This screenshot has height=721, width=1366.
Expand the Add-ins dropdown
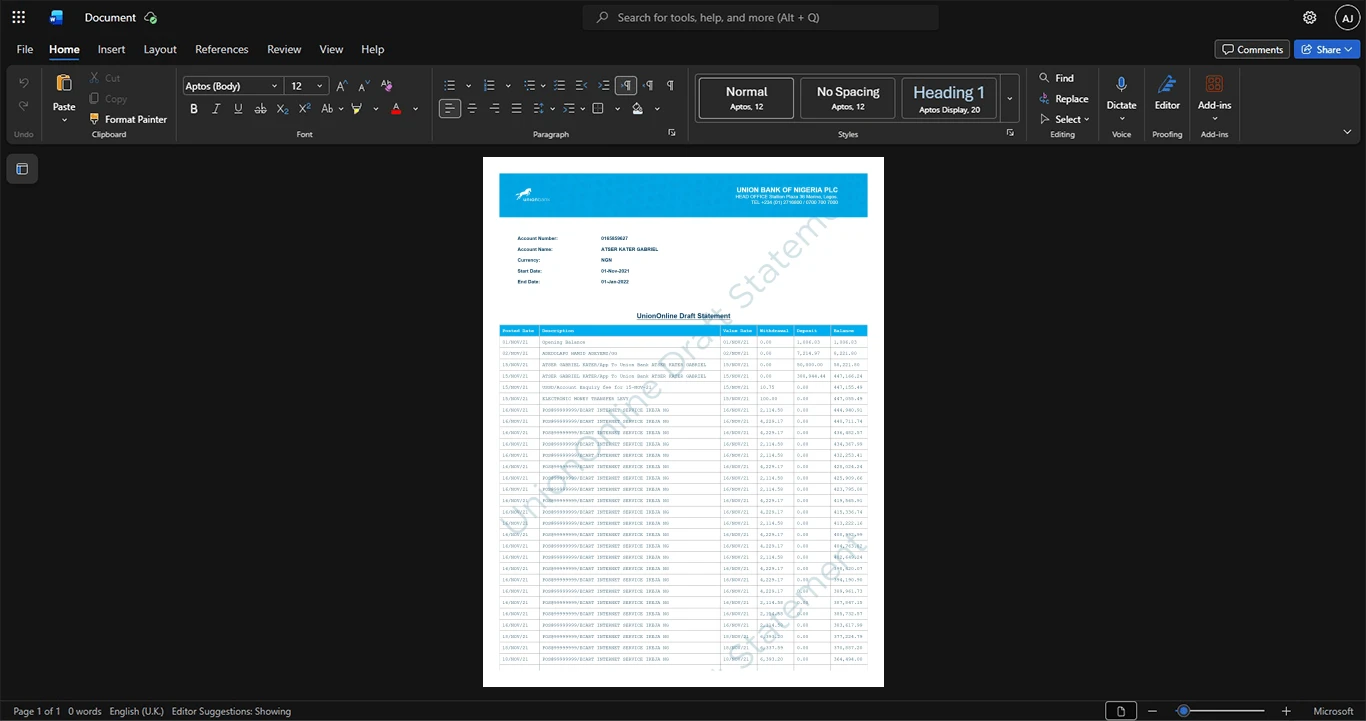coord(1215,119)
